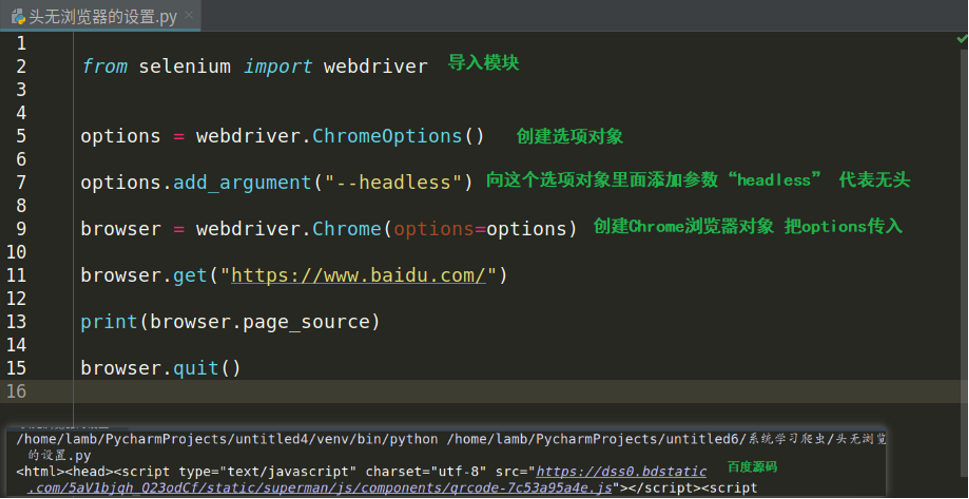Click line number 7 in the gutter
The image size is (969, 499).
22,182
